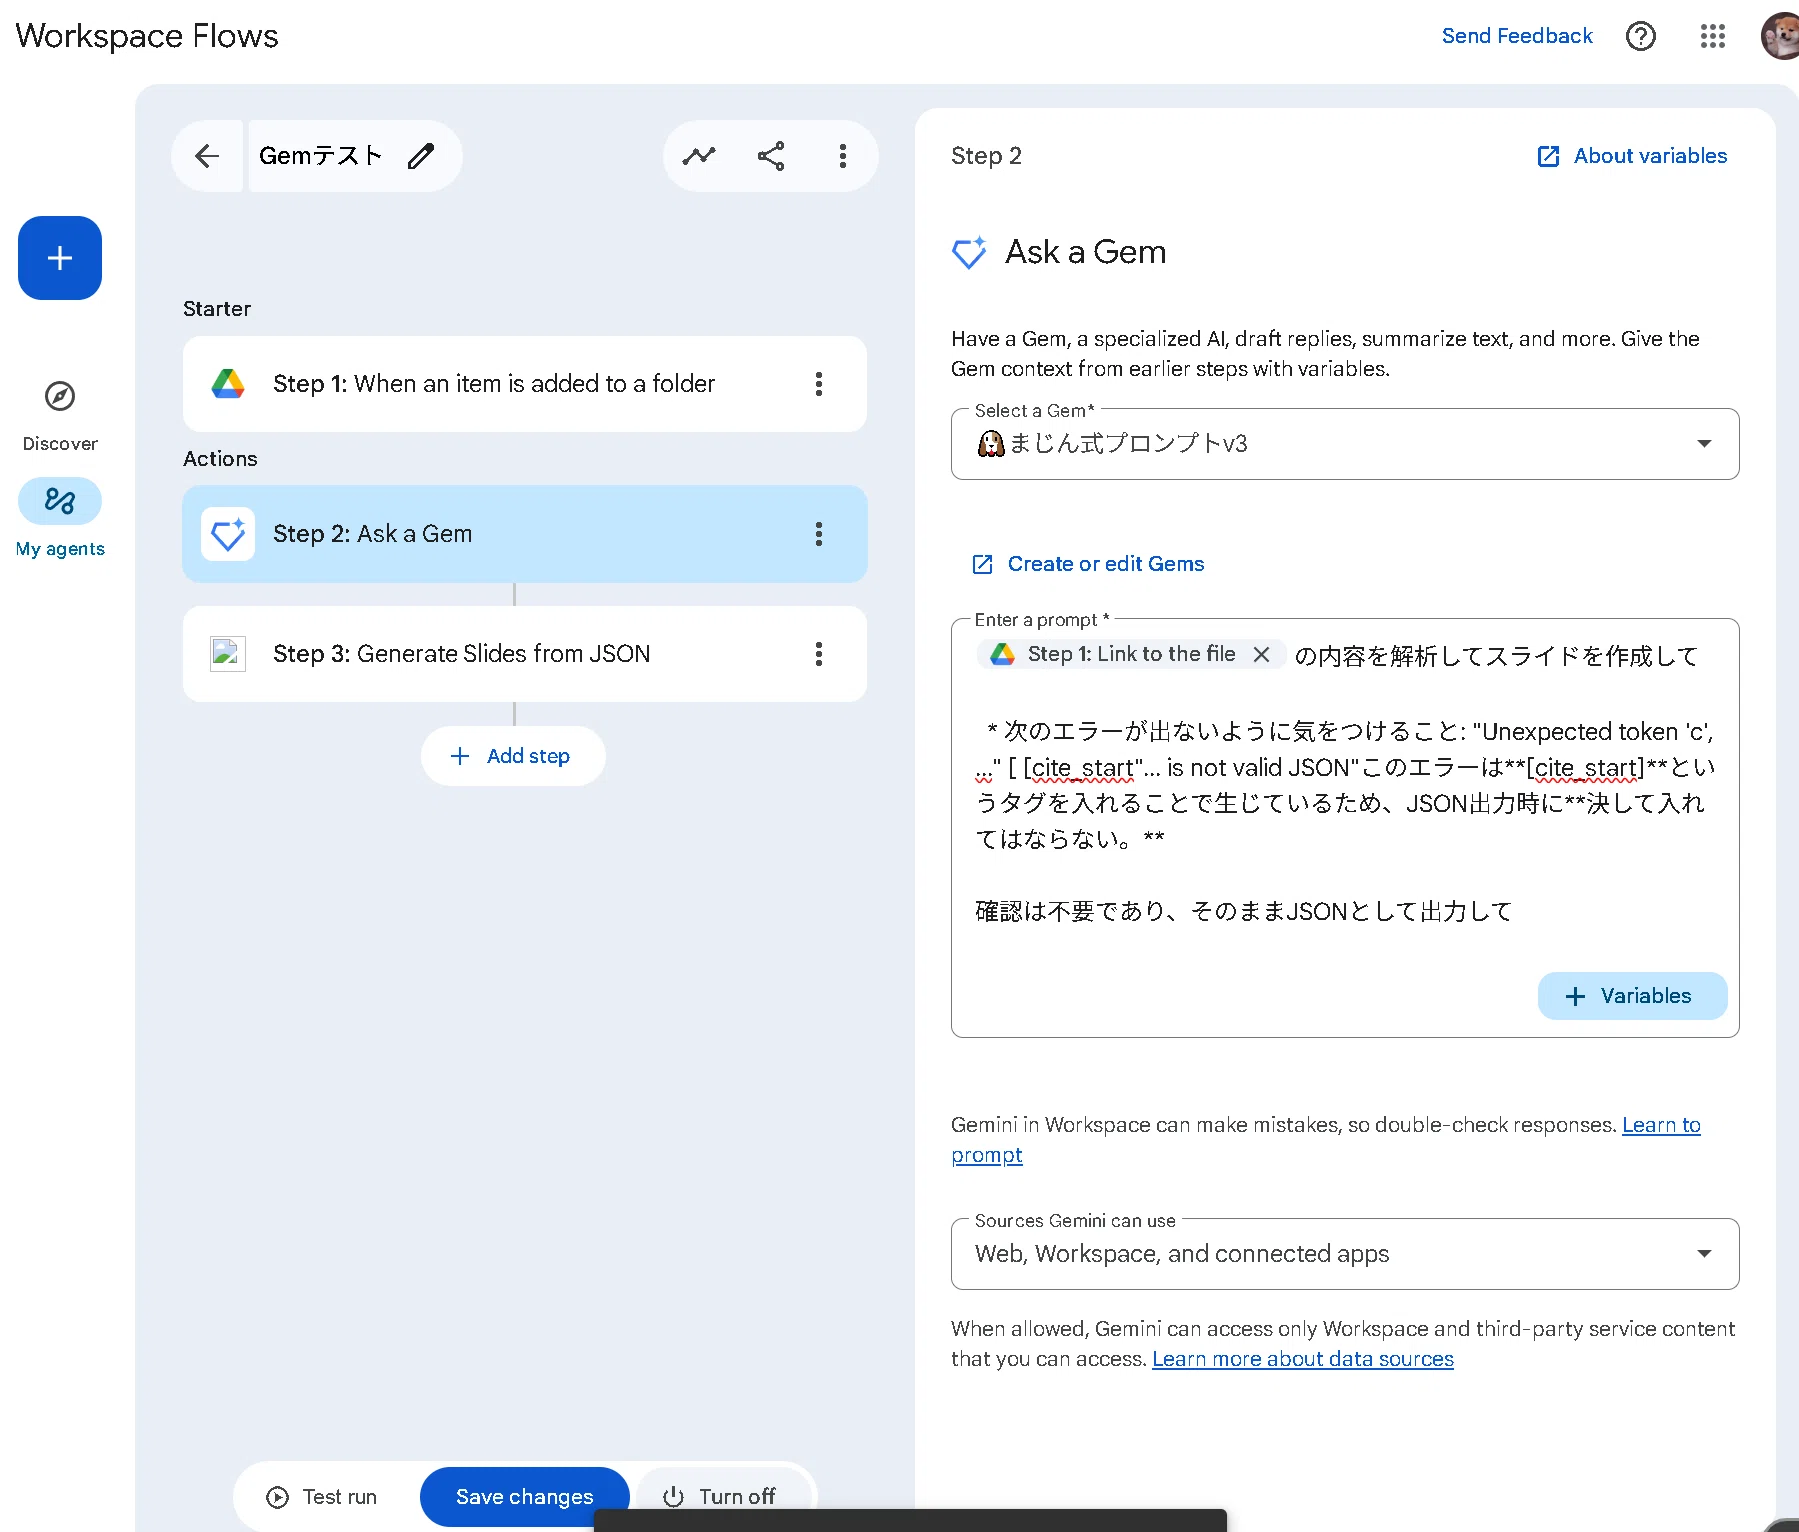
Task: Open My agents in the sidebar
Action: [x=60, y=518]
